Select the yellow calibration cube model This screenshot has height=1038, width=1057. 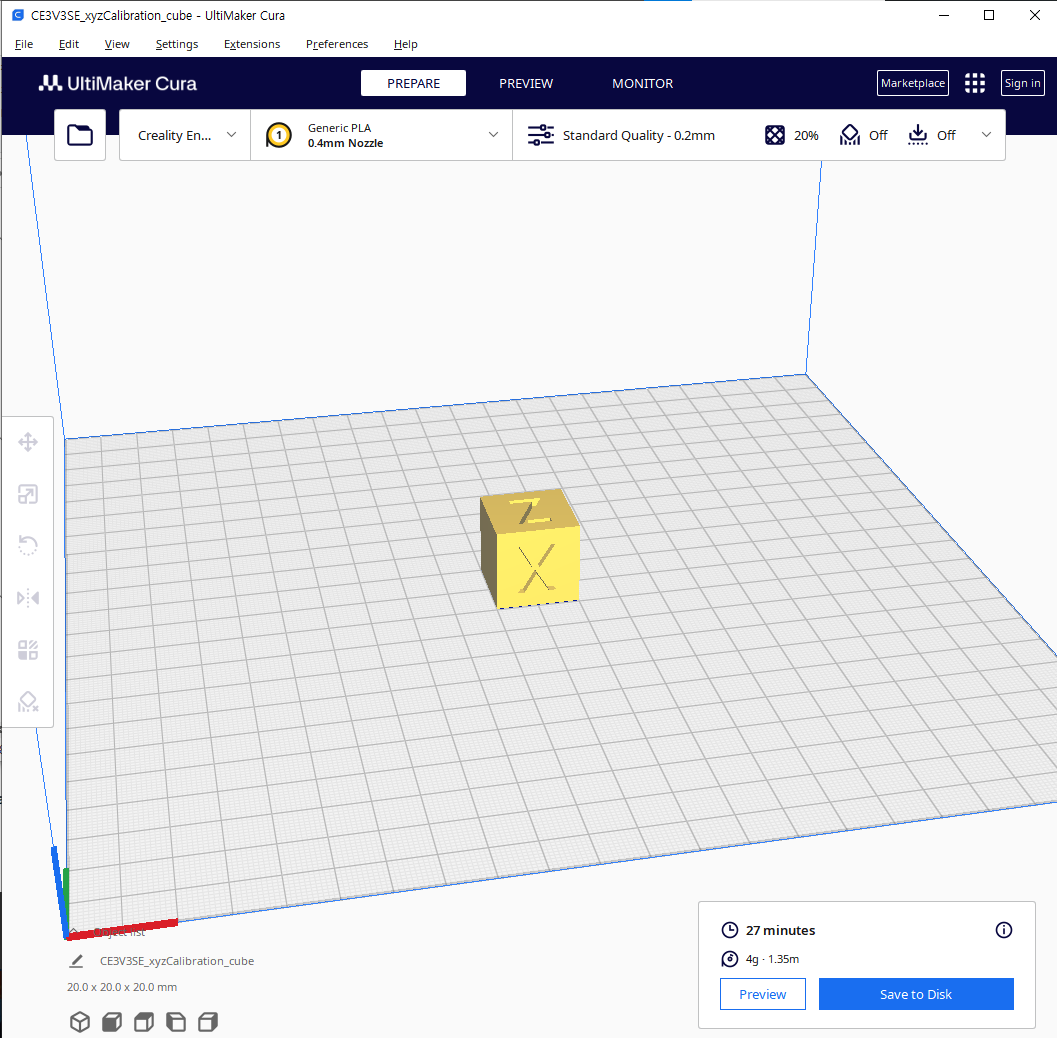(530, 549)
